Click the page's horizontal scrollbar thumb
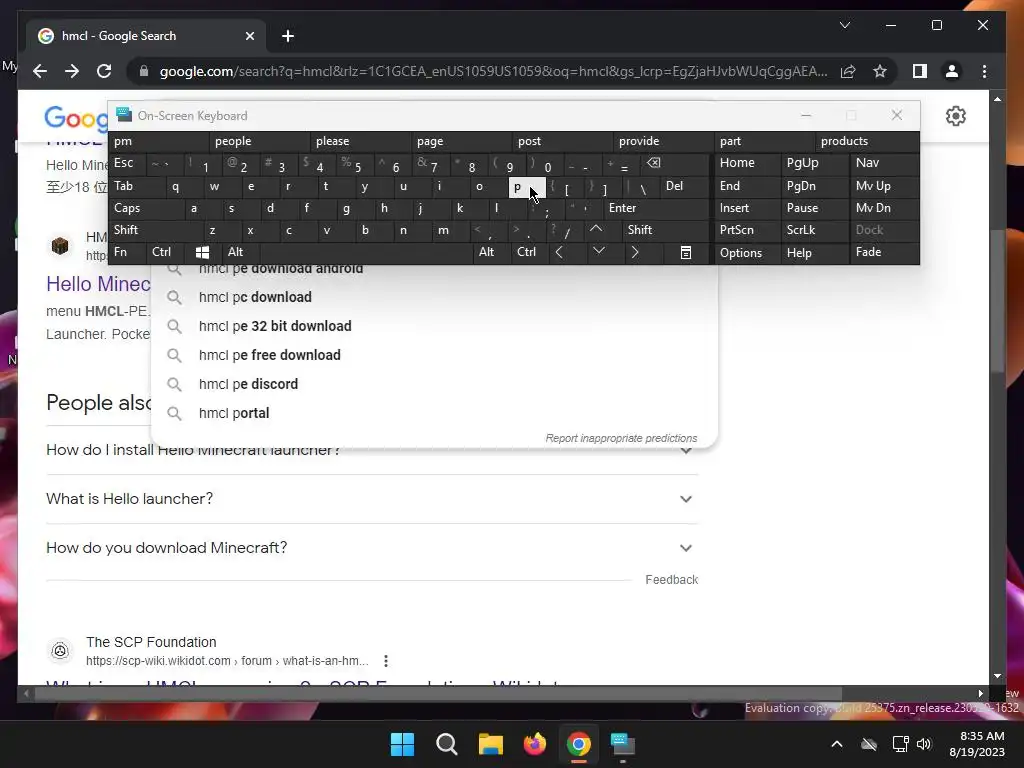 [x=438, y=694]
